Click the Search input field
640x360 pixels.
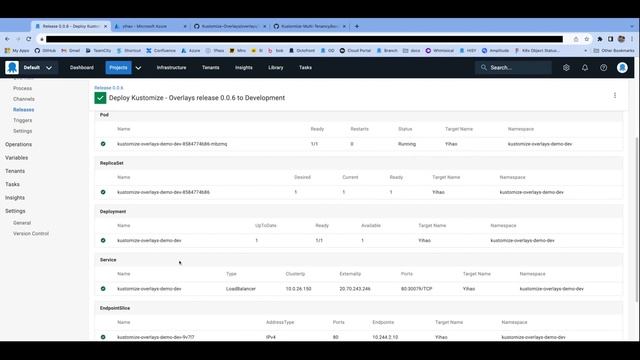pyautogui.click(x=513, y=68)
